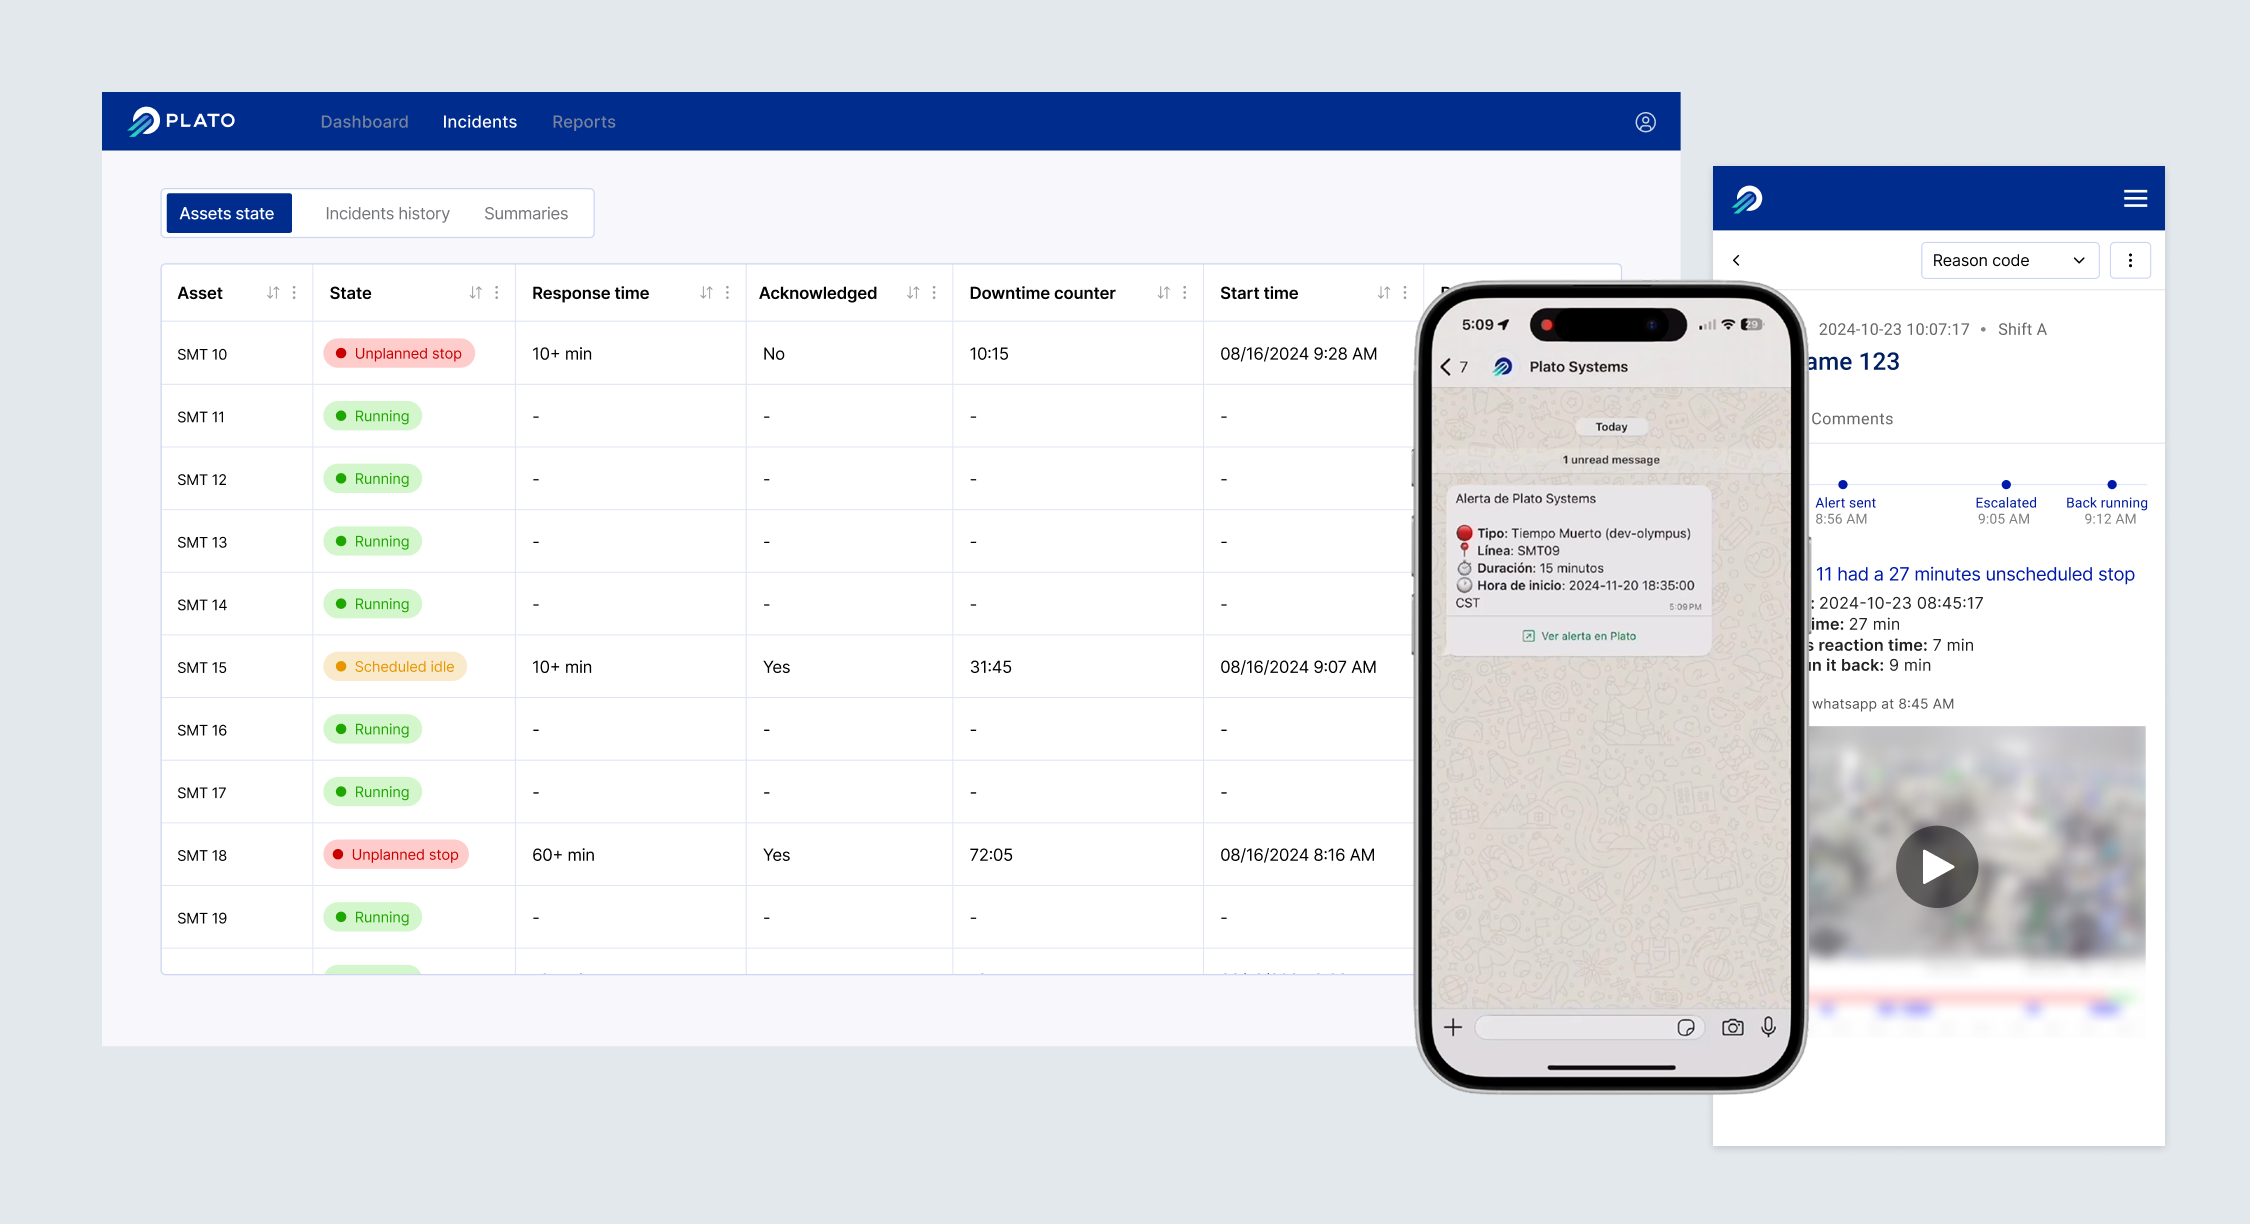Image resolution: width=2250 pixels, height=1224 pixels.
Task: Click the Escalated timeline marker
Action: [2006, 485]
